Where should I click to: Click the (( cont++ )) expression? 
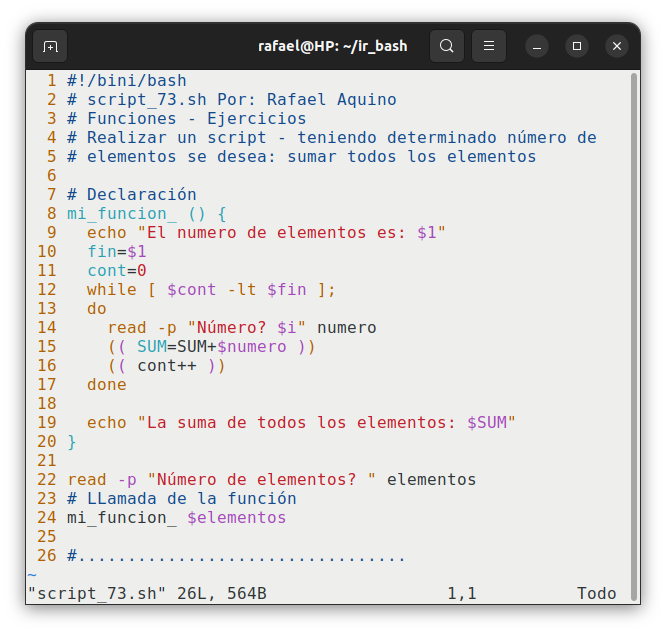click(x=166, y=366)
